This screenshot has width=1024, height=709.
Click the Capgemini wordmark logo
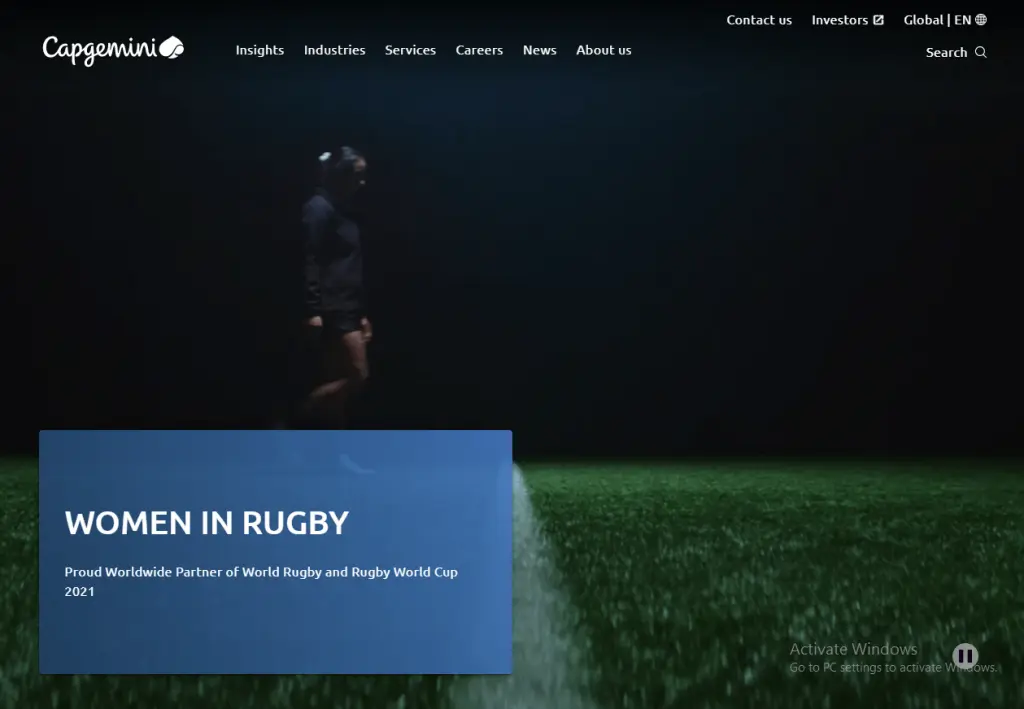pos(113,50)
